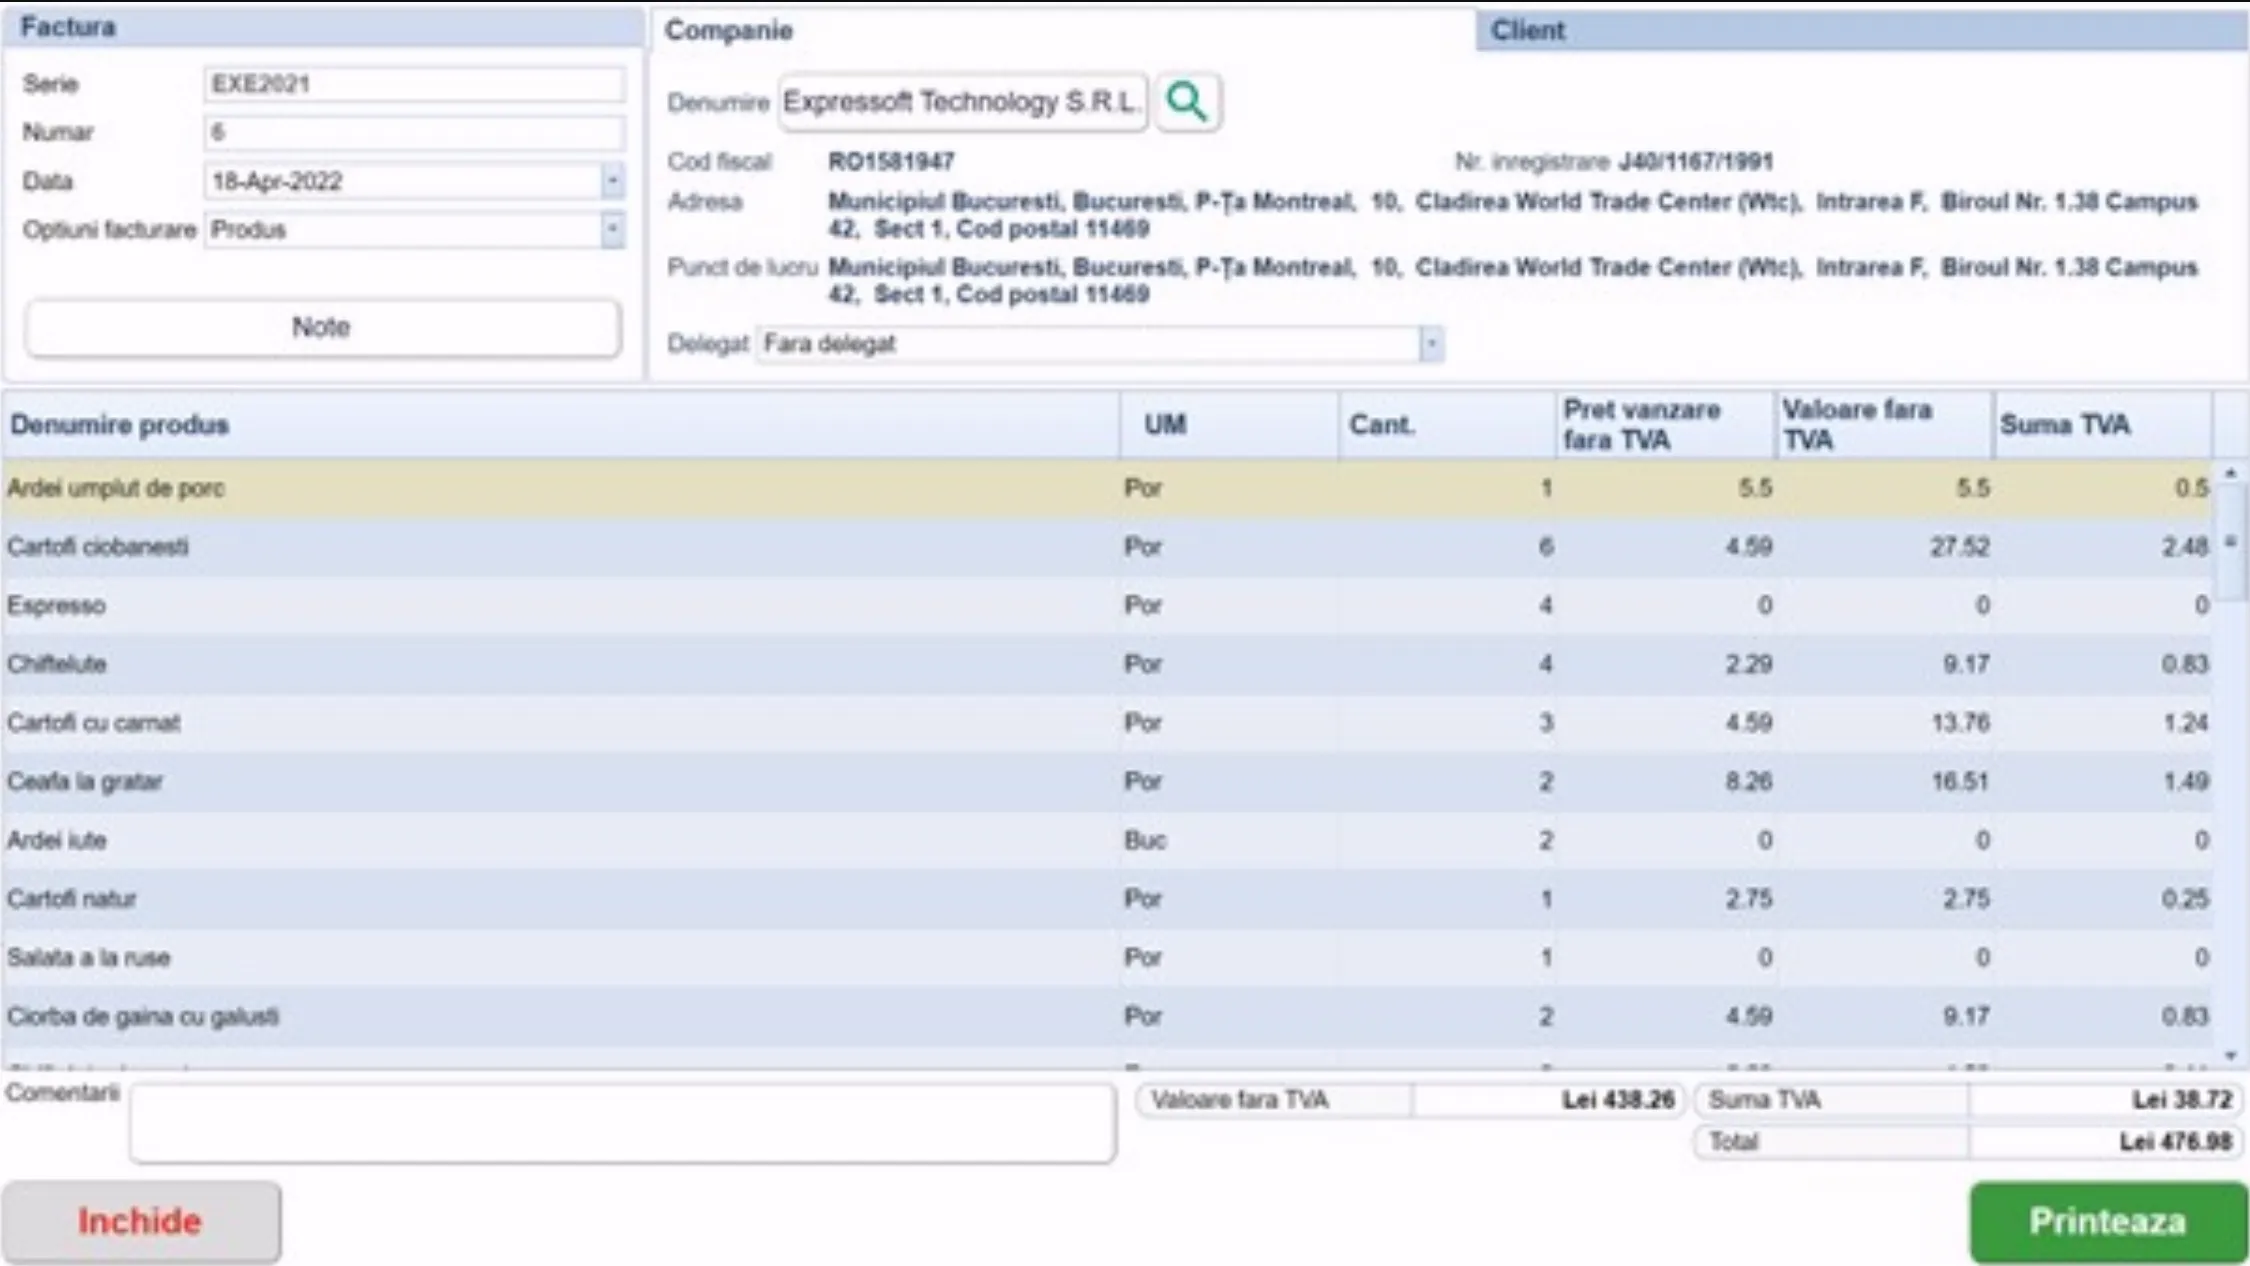Click the green Printeaza button
Viewport: 2250px width, 1266px height.
click(2108, 1221)
